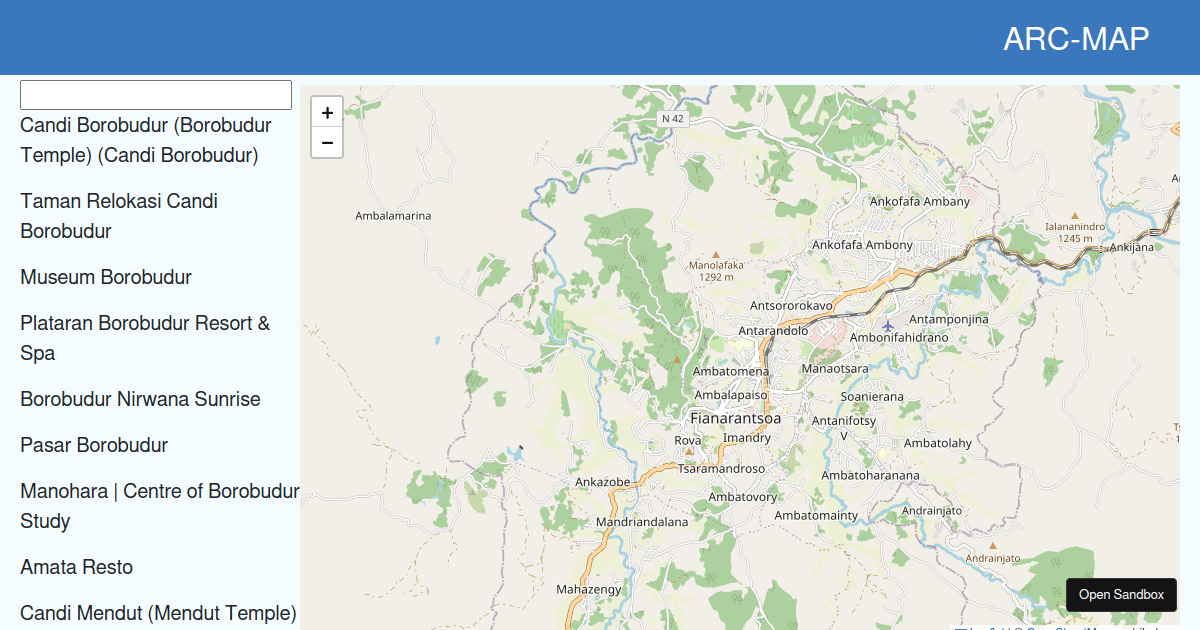This screenshot has width=1200, height=630.
Task: Click the Ambatoharanana map label
Action: click(870, 476)
